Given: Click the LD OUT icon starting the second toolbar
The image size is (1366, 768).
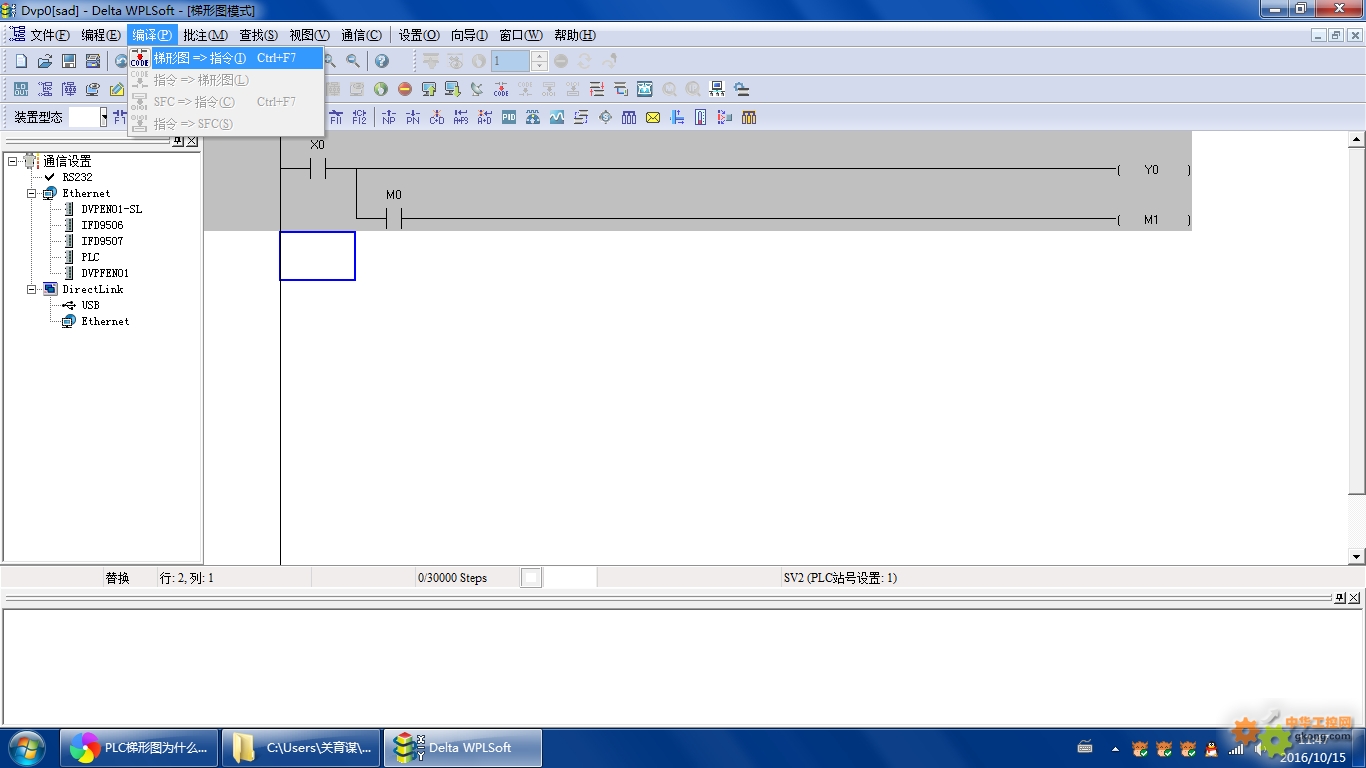Looking at the screenshot, I should (21, 89).
